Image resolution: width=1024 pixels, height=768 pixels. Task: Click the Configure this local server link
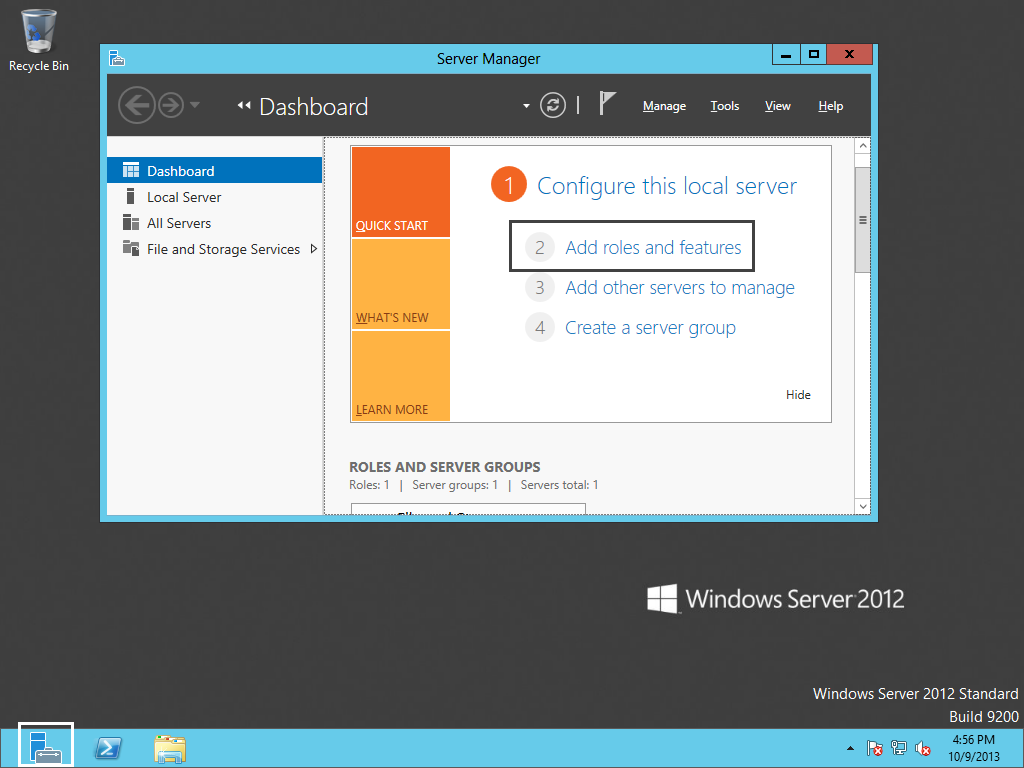pyautogui.click(x=667, y=186)
